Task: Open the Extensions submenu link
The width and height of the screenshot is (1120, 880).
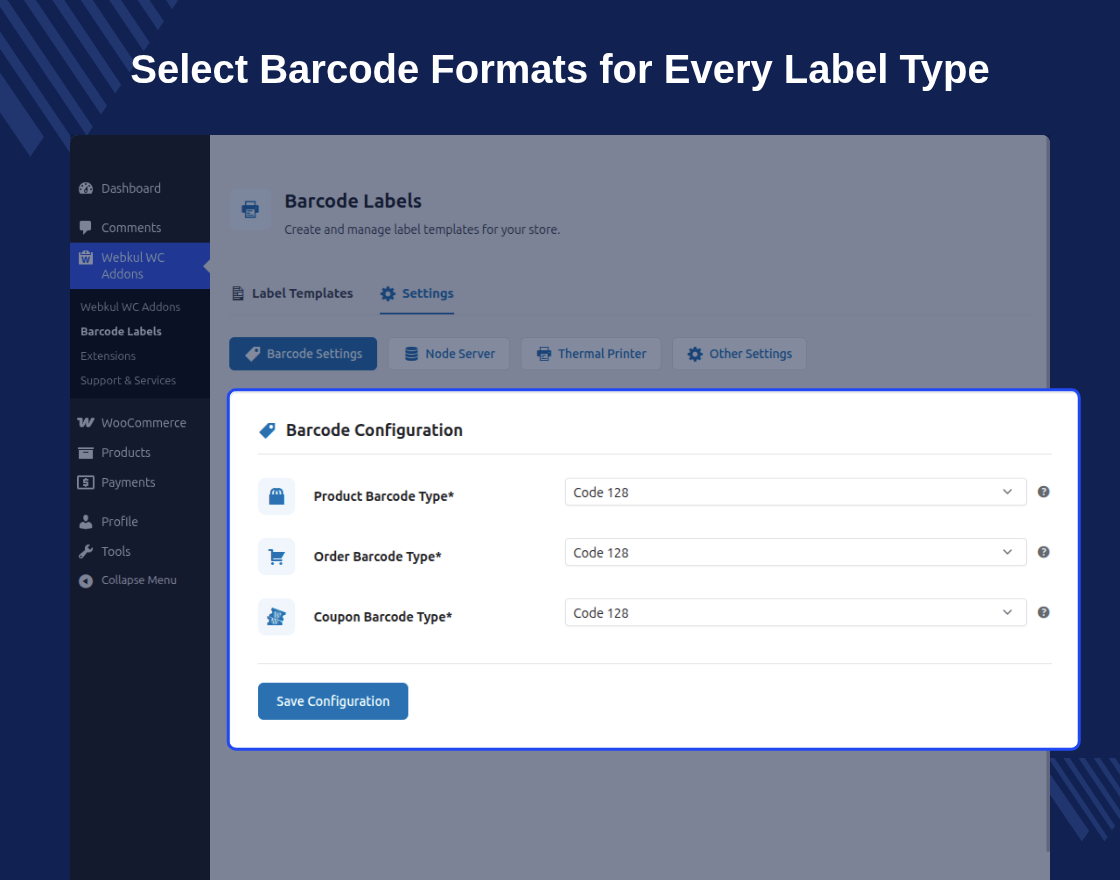Action: coord(108,356)
